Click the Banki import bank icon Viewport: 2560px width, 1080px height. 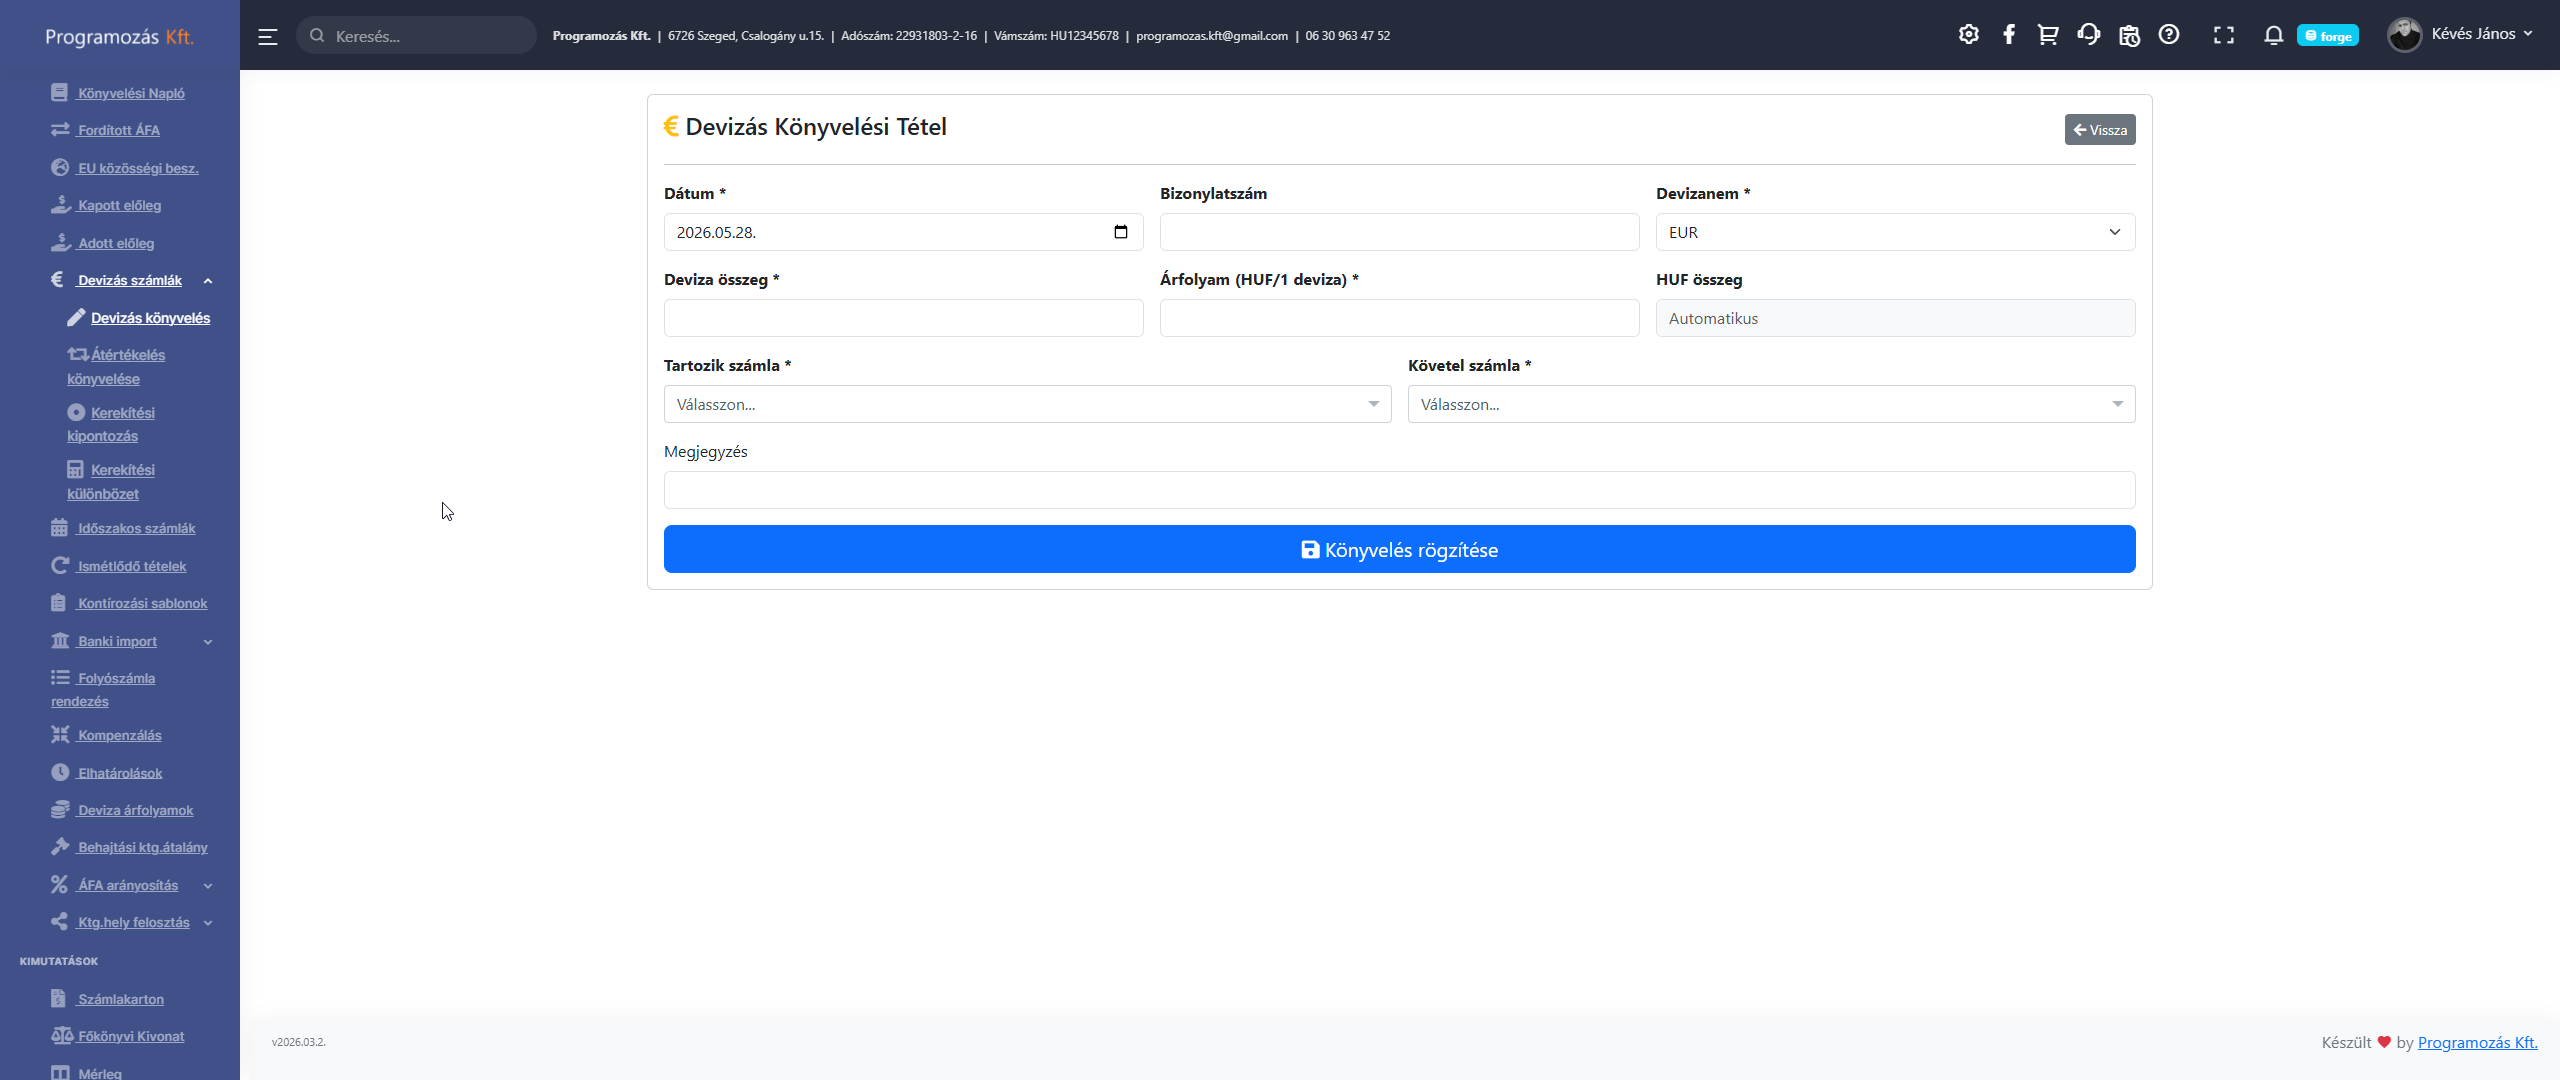[x=60, y=641]
